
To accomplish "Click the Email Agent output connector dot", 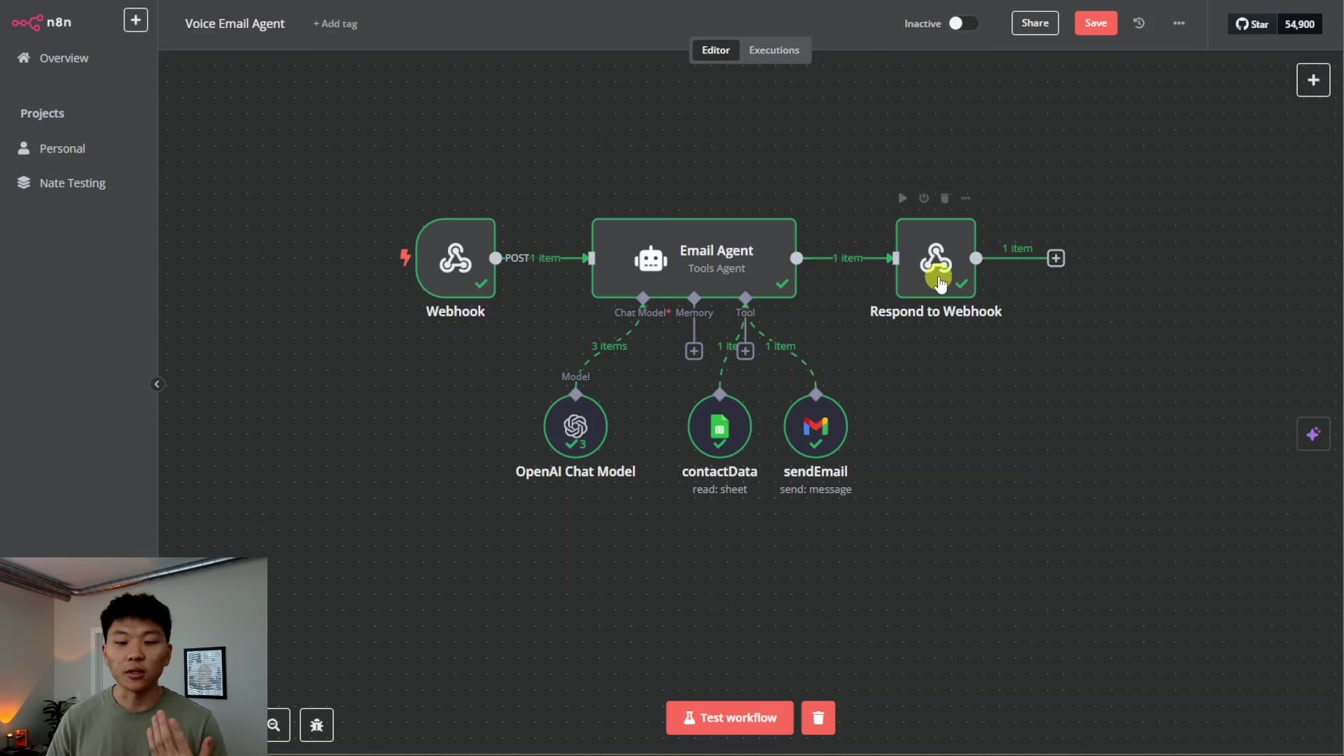I will click(x=796, y=258).
